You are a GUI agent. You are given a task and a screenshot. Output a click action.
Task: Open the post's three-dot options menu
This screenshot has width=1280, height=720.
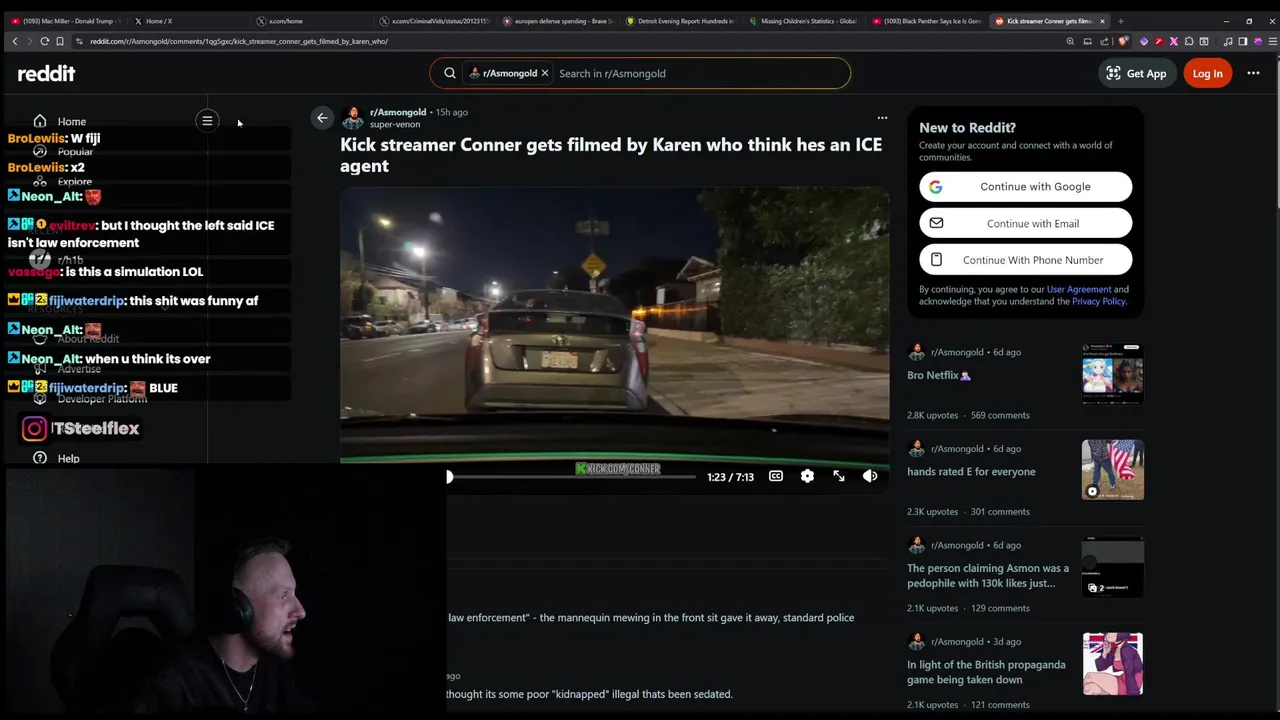click(x=882, y=118)
